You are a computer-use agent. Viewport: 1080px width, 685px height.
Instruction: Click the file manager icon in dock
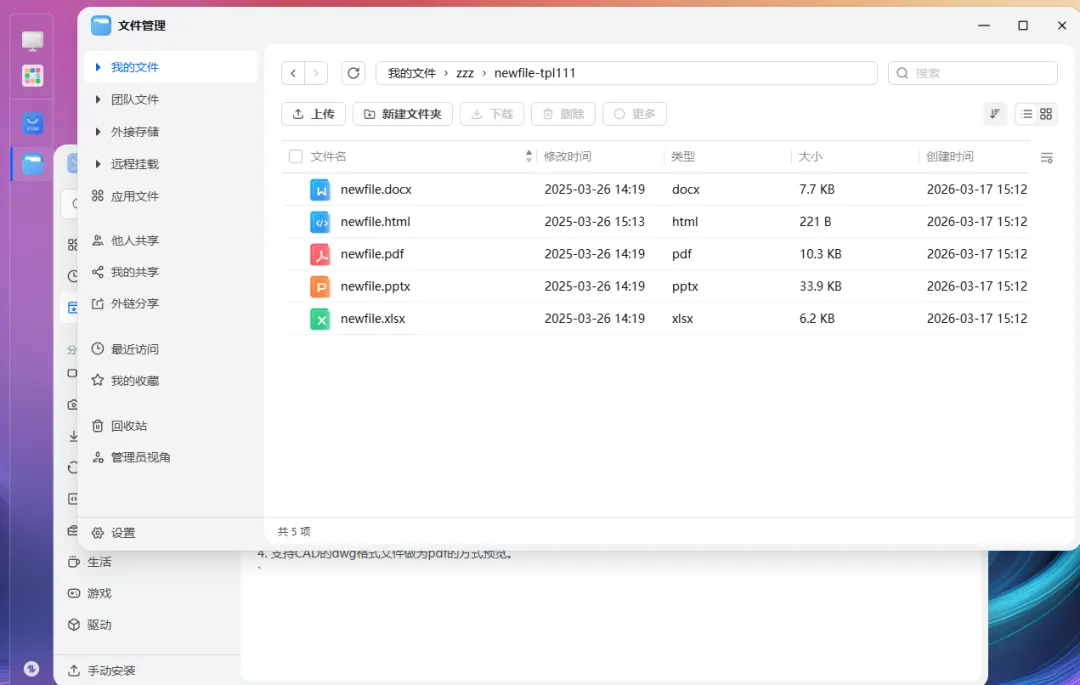(32, 164)
